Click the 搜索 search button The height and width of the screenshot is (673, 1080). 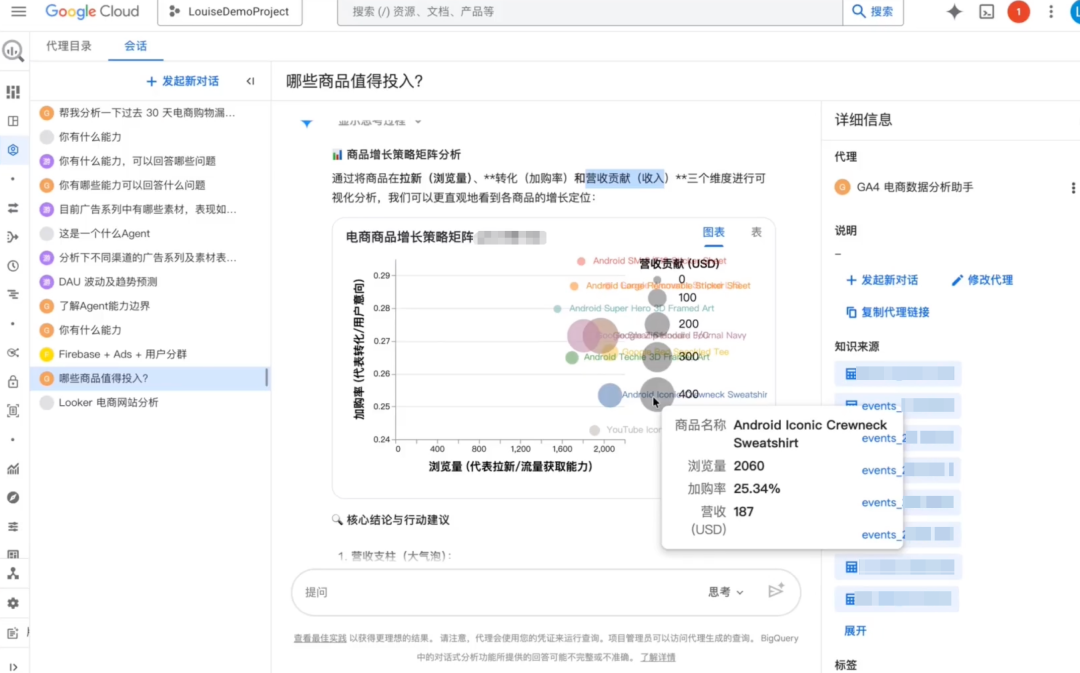click(x=873, y=12)
